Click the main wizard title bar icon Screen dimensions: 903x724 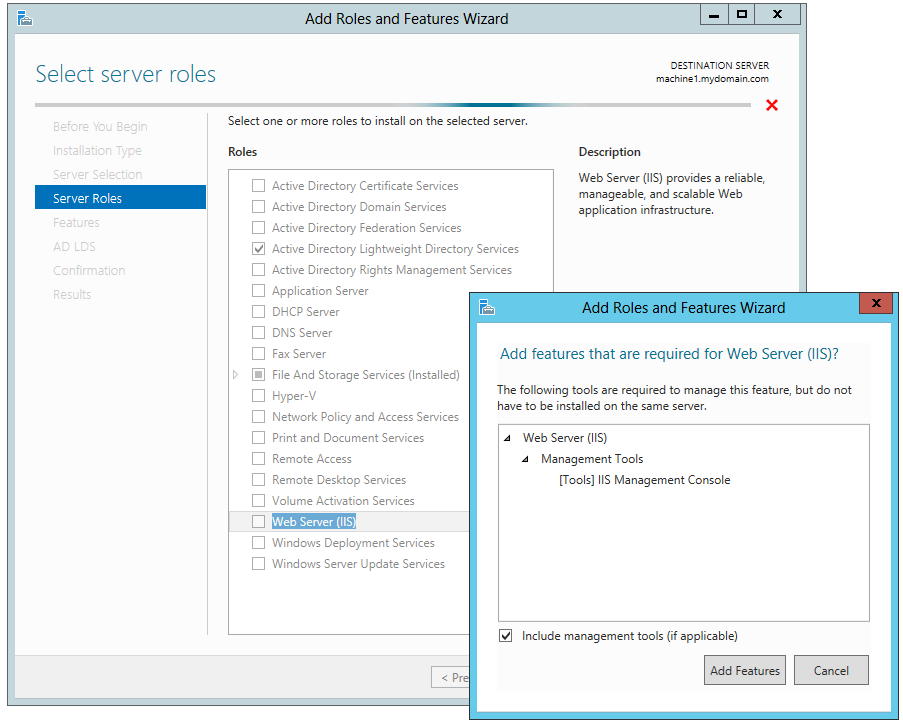click(24, 18)
